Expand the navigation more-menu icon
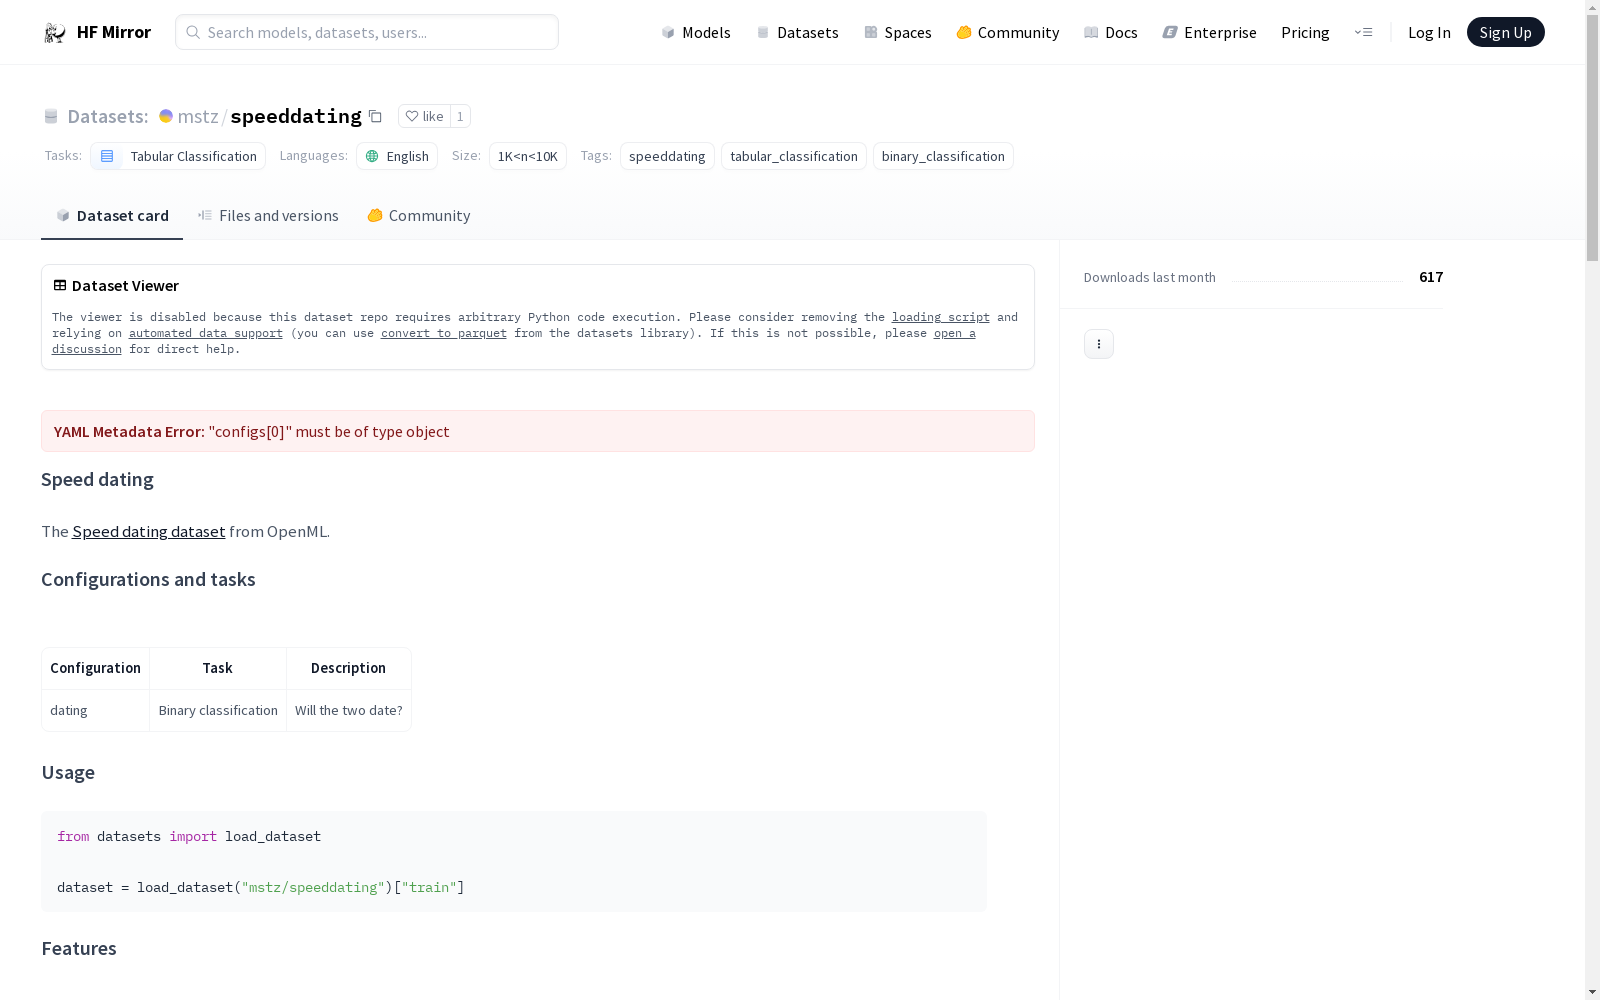1600x1000 pixels. tap(1363, 32)
